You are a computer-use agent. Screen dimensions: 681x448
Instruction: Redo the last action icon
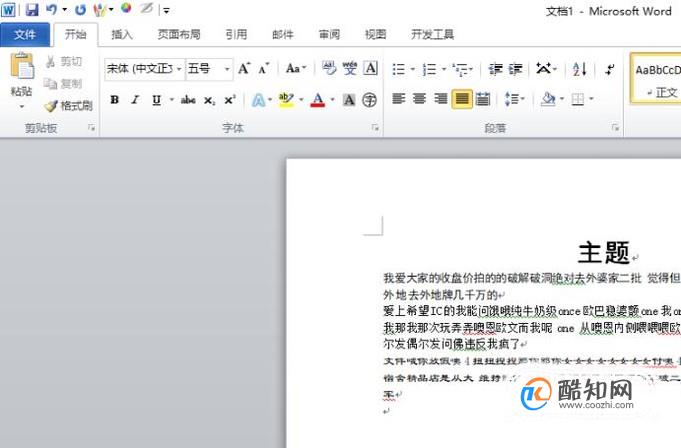click(80, 9)
